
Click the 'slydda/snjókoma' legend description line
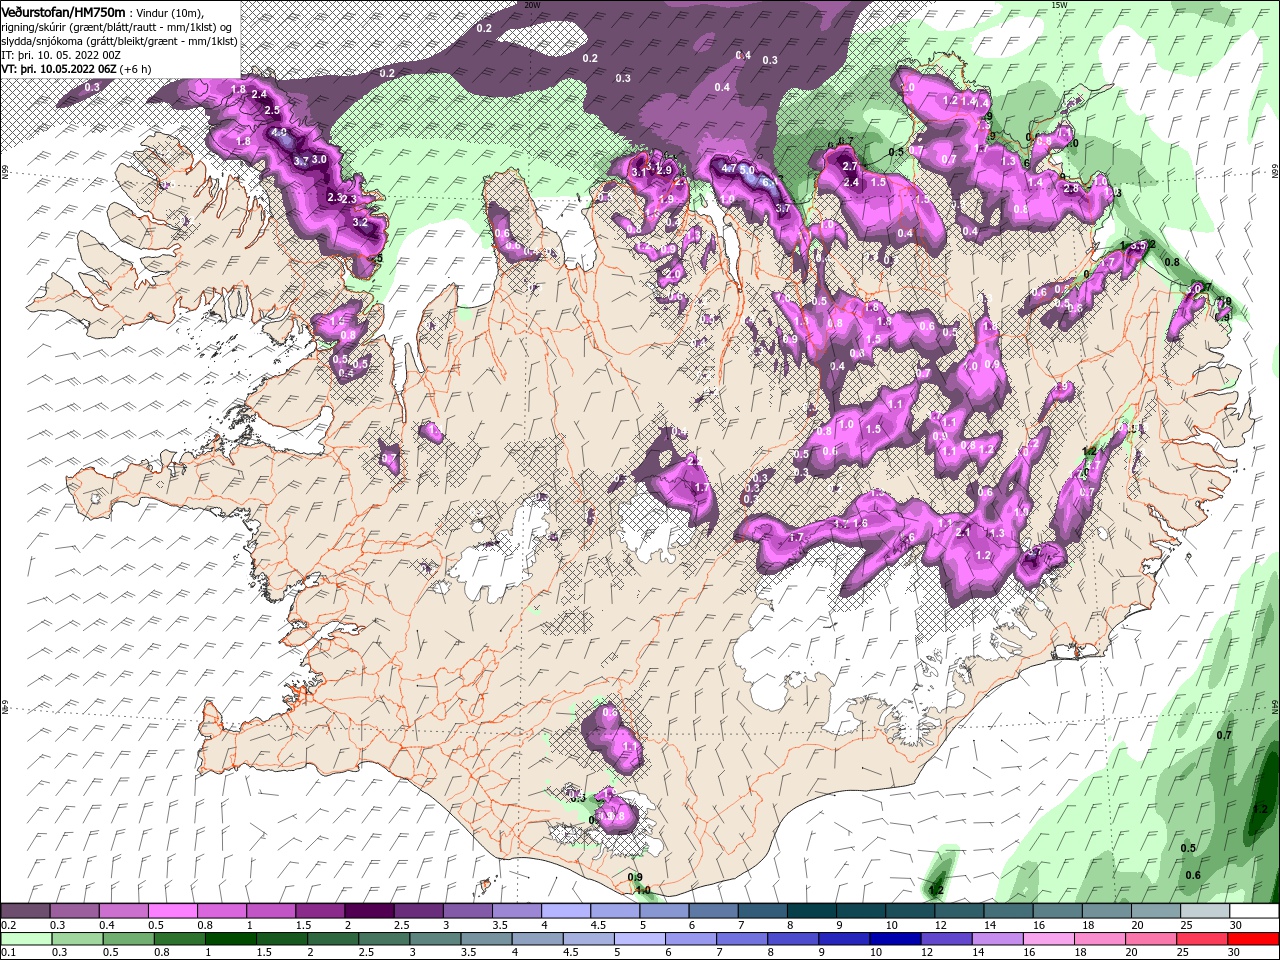coord(118,41)
